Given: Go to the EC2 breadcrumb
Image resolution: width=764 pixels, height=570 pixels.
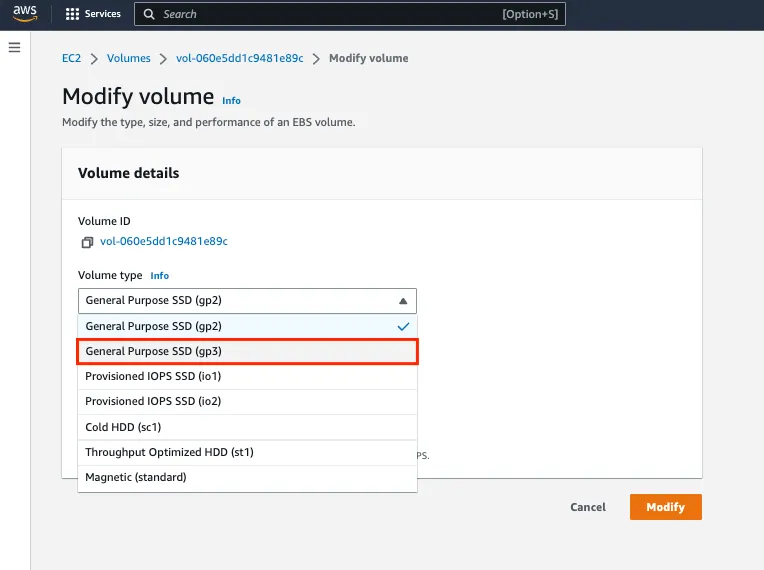Looking at the screenshot, I should (71, 58).
